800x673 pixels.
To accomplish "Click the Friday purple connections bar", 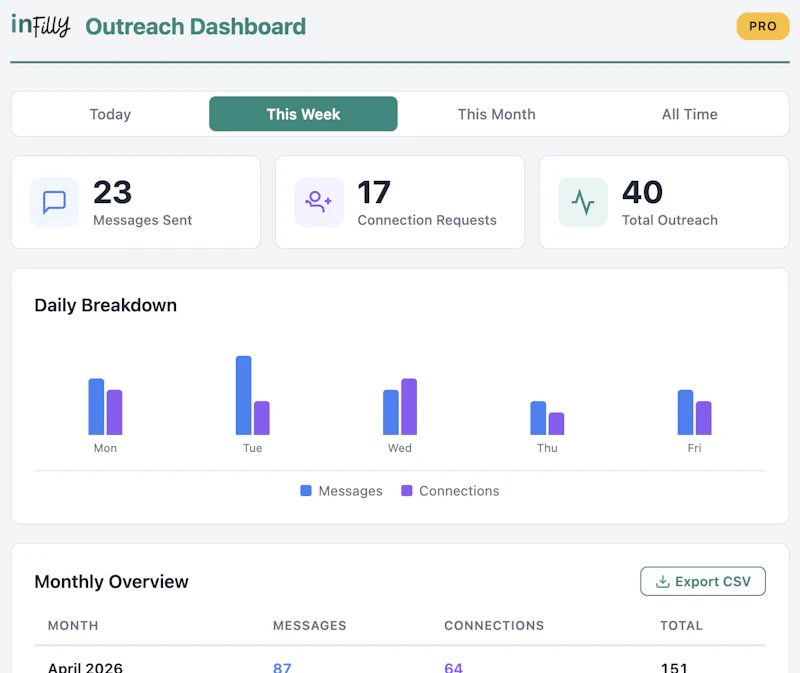I will pyautogui.click(x=704, y=418).
